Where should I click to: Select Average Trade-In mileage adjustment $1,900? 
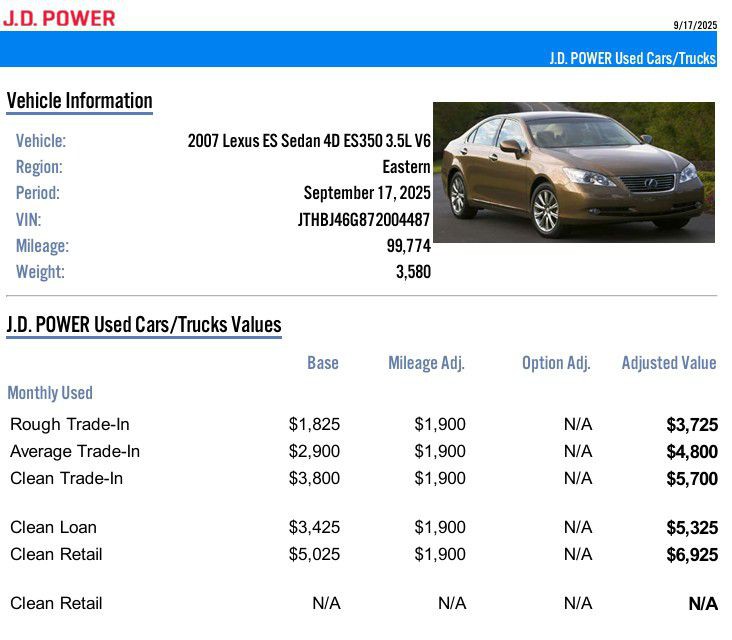coord(440,451)
